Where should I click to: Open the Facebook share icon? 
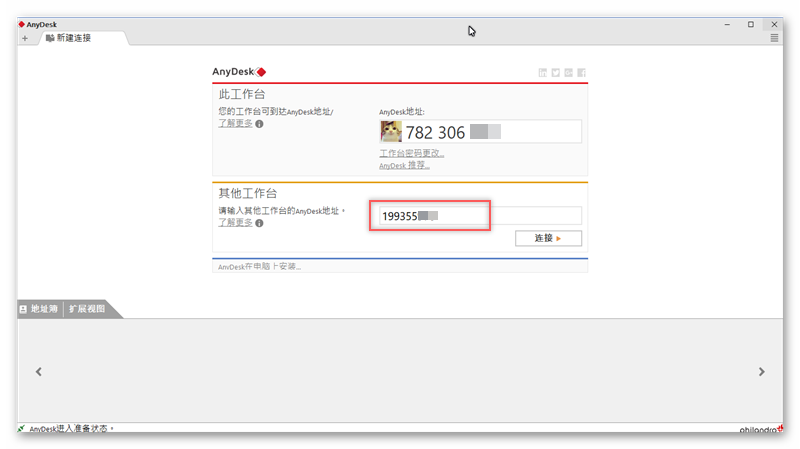click(x=581, y=72)
